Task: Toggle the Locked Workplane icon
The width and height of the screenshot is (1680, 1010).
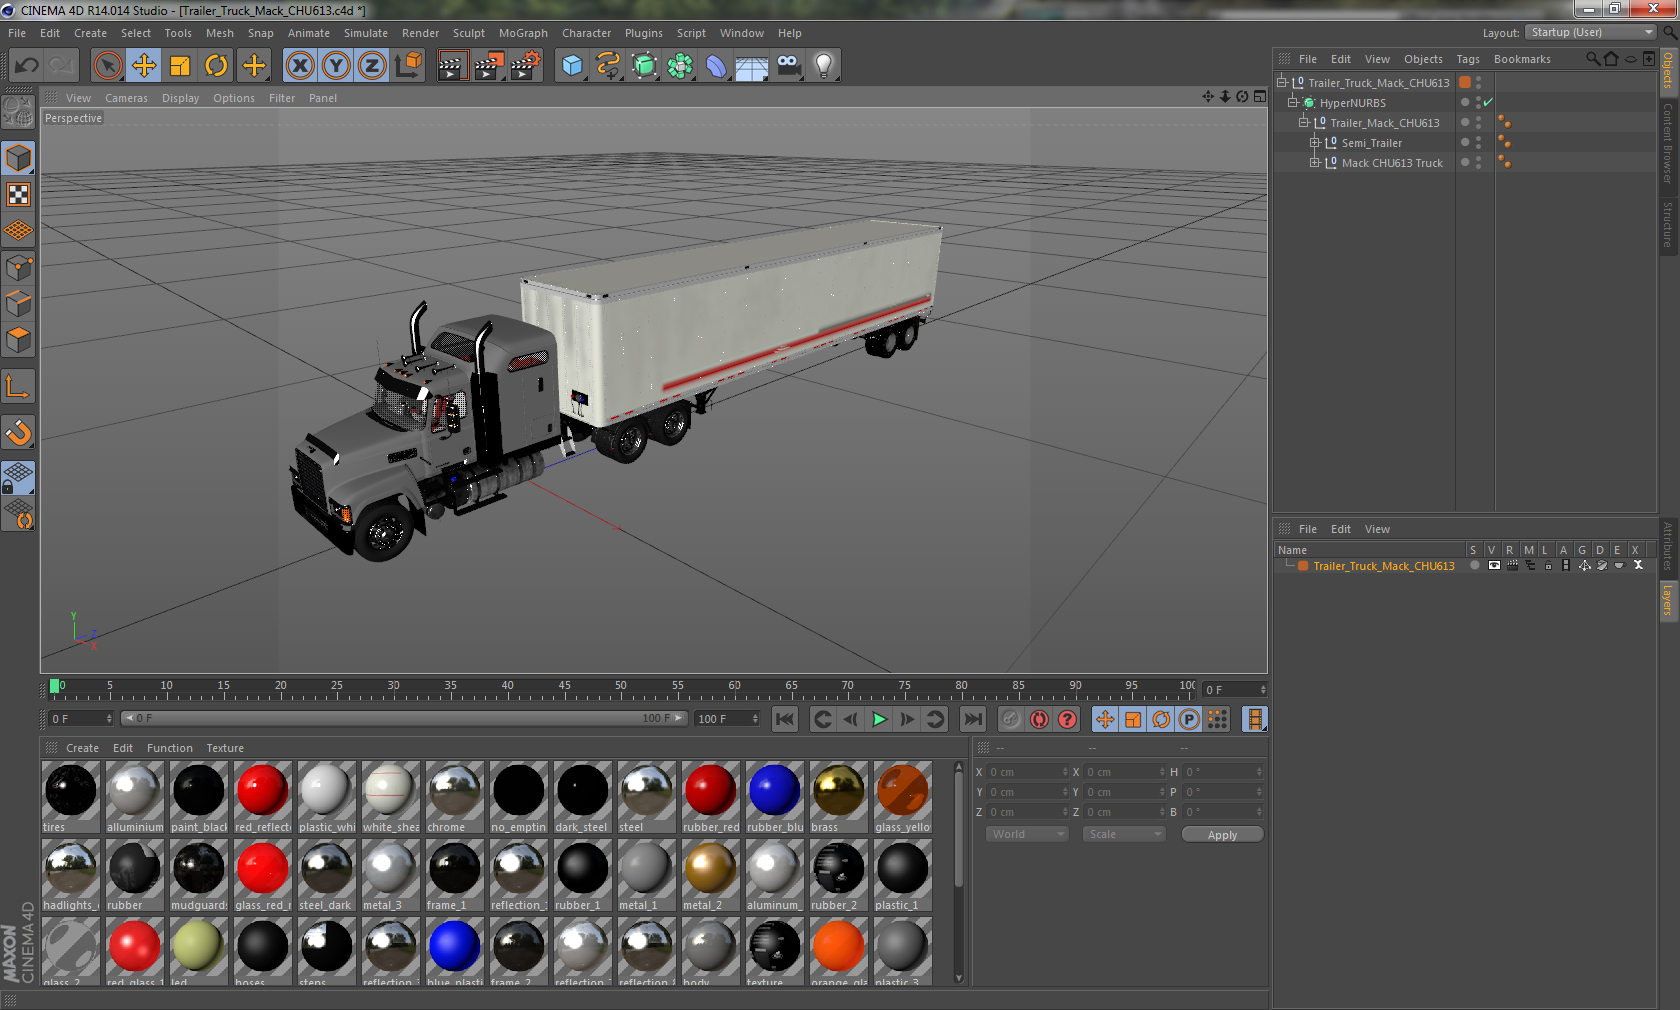Action: click(18, 477)
